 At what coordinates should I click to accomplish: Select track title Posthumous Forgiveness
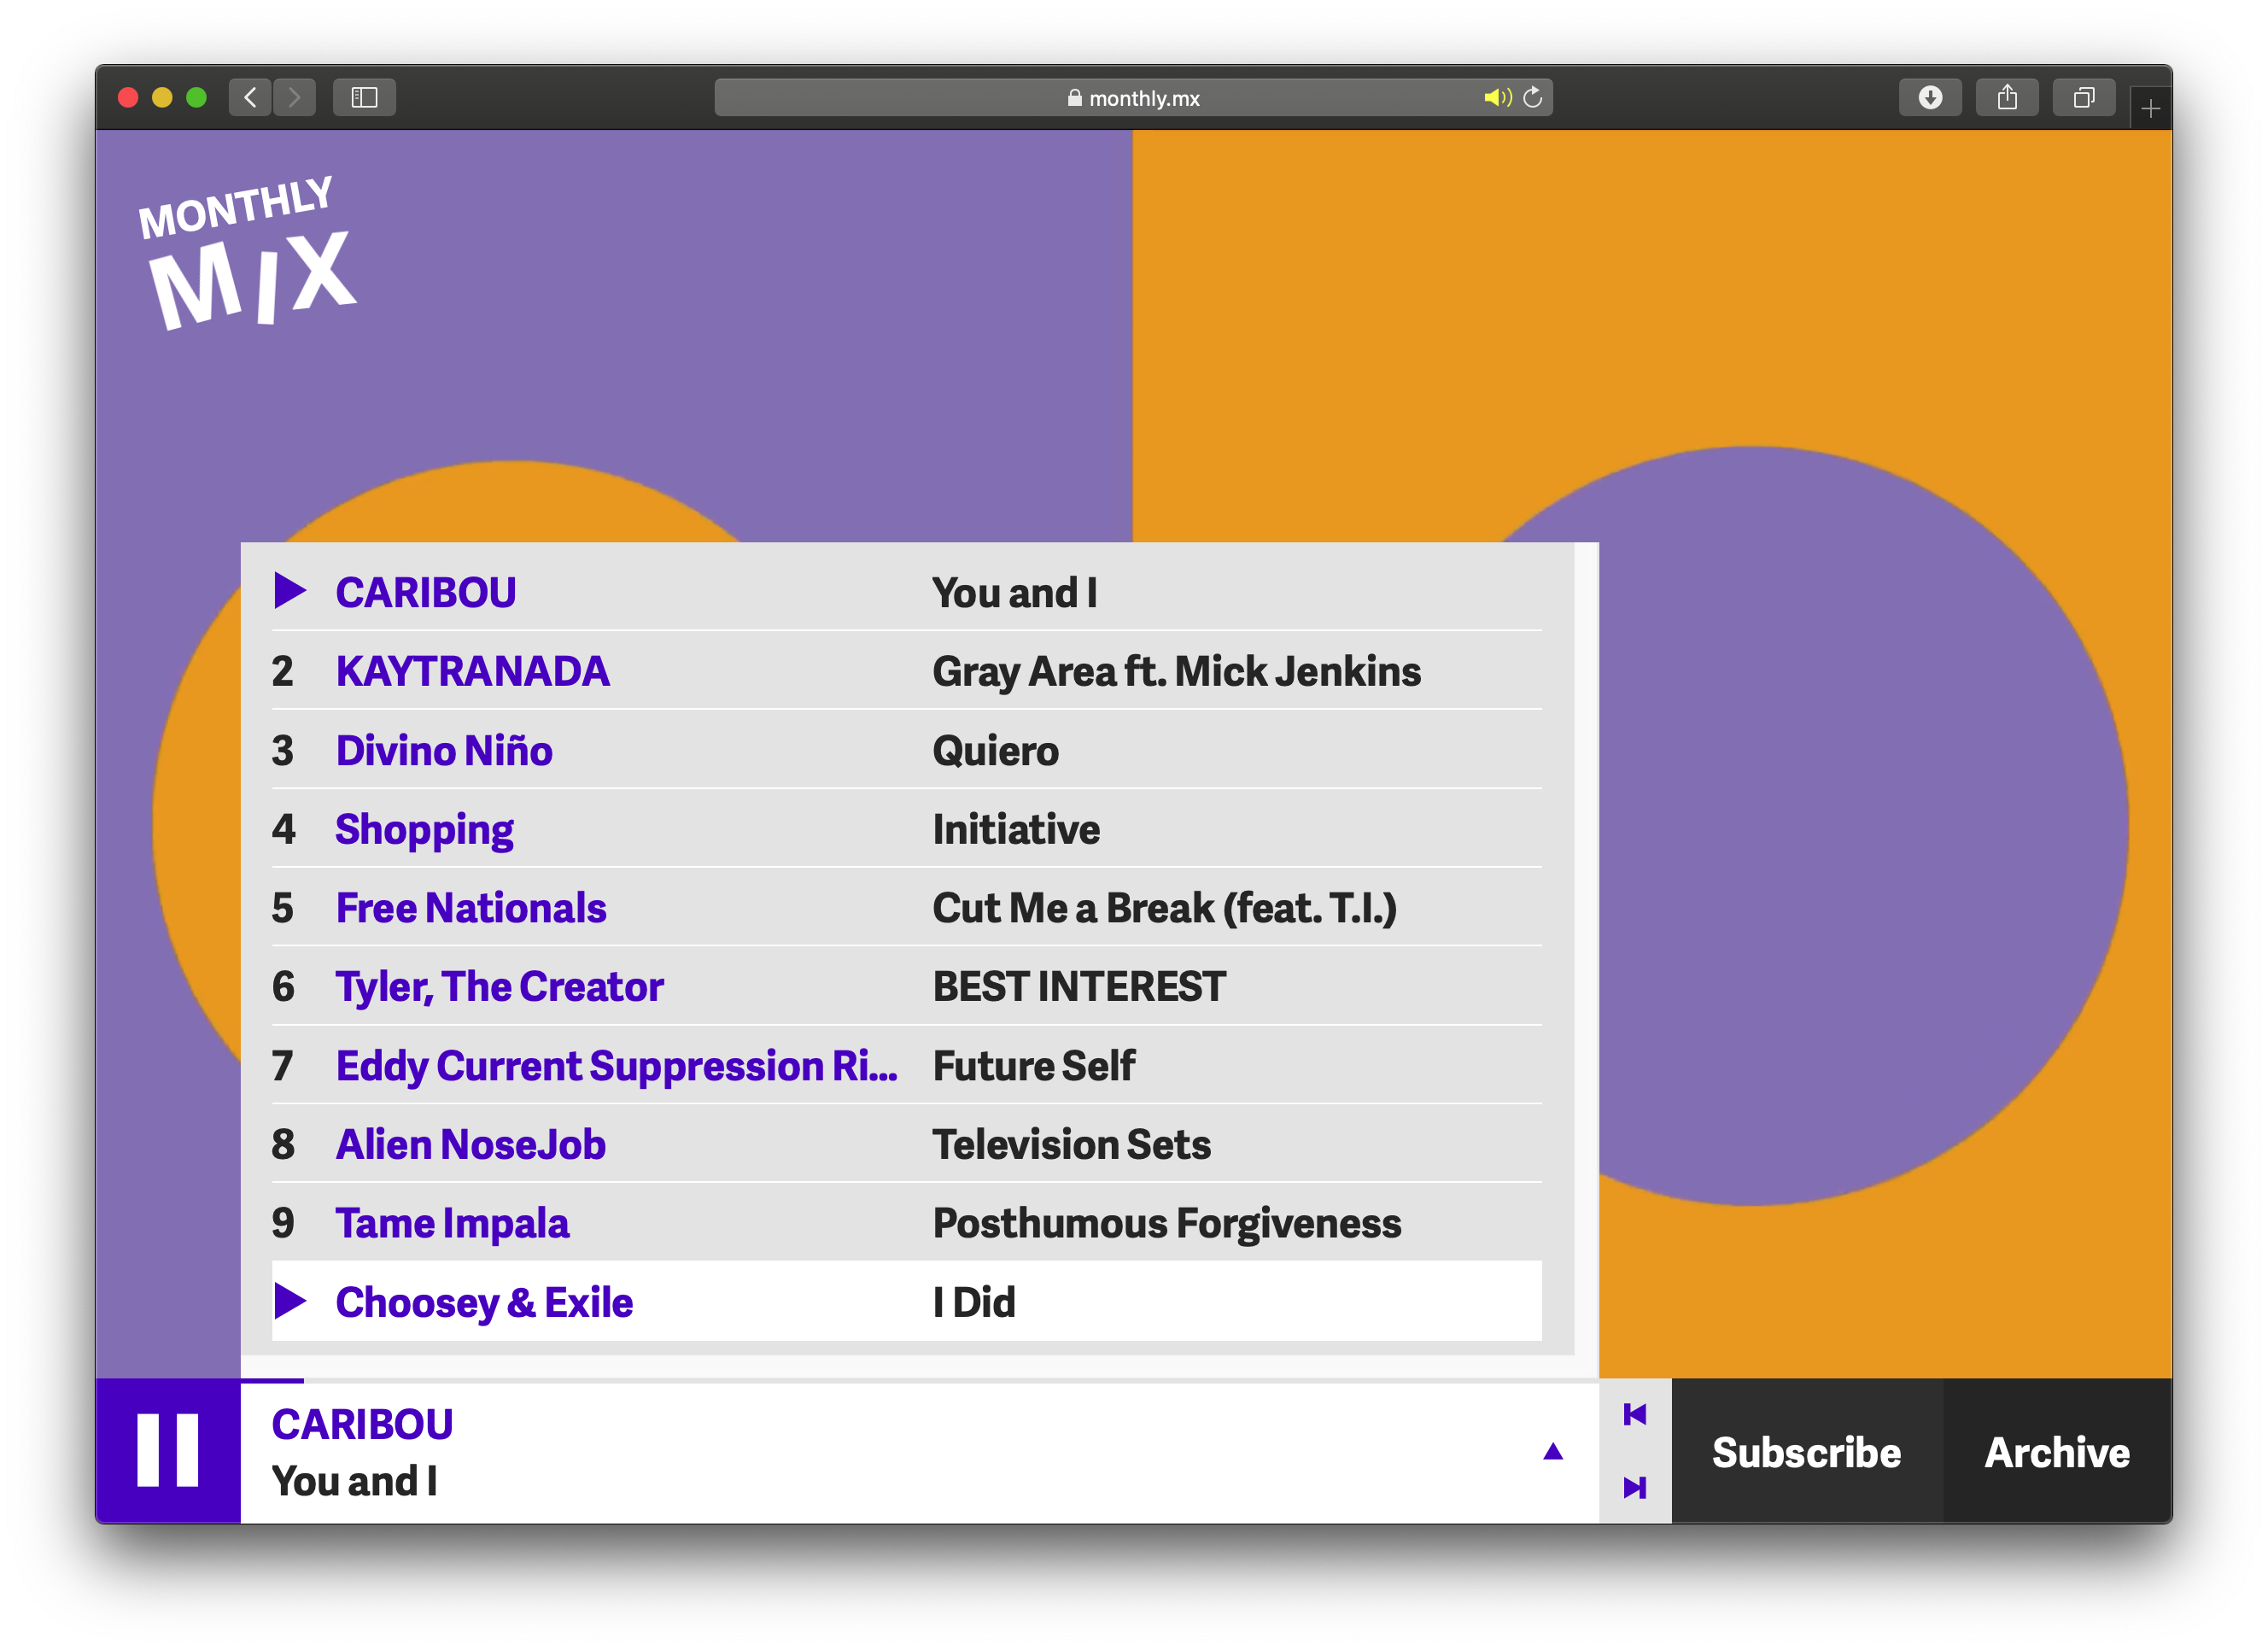(1166, 1223)
